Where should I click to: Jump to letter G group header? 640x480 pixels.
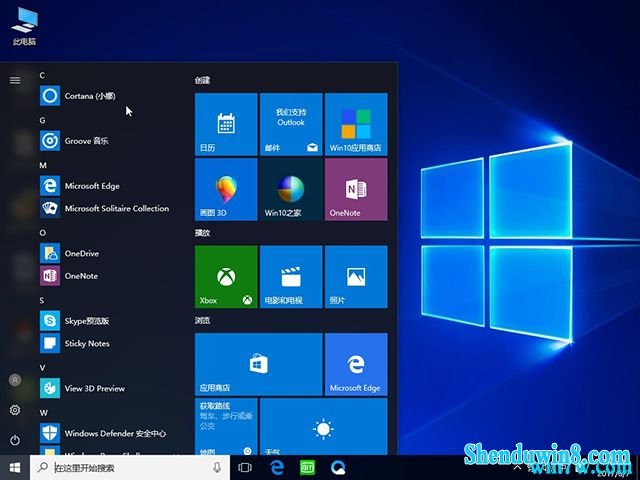(42, 120)
